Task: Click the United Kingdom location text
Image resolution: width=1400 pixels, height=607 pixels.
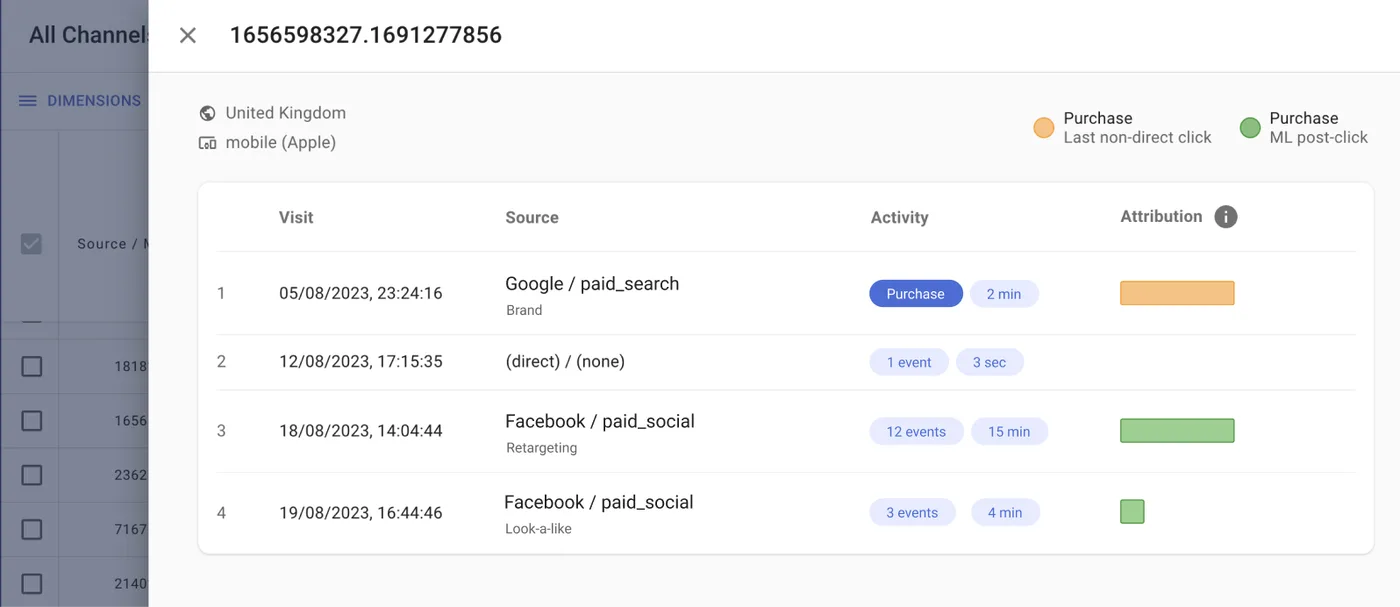Action: pyautogui.click(x=286, y=113)
